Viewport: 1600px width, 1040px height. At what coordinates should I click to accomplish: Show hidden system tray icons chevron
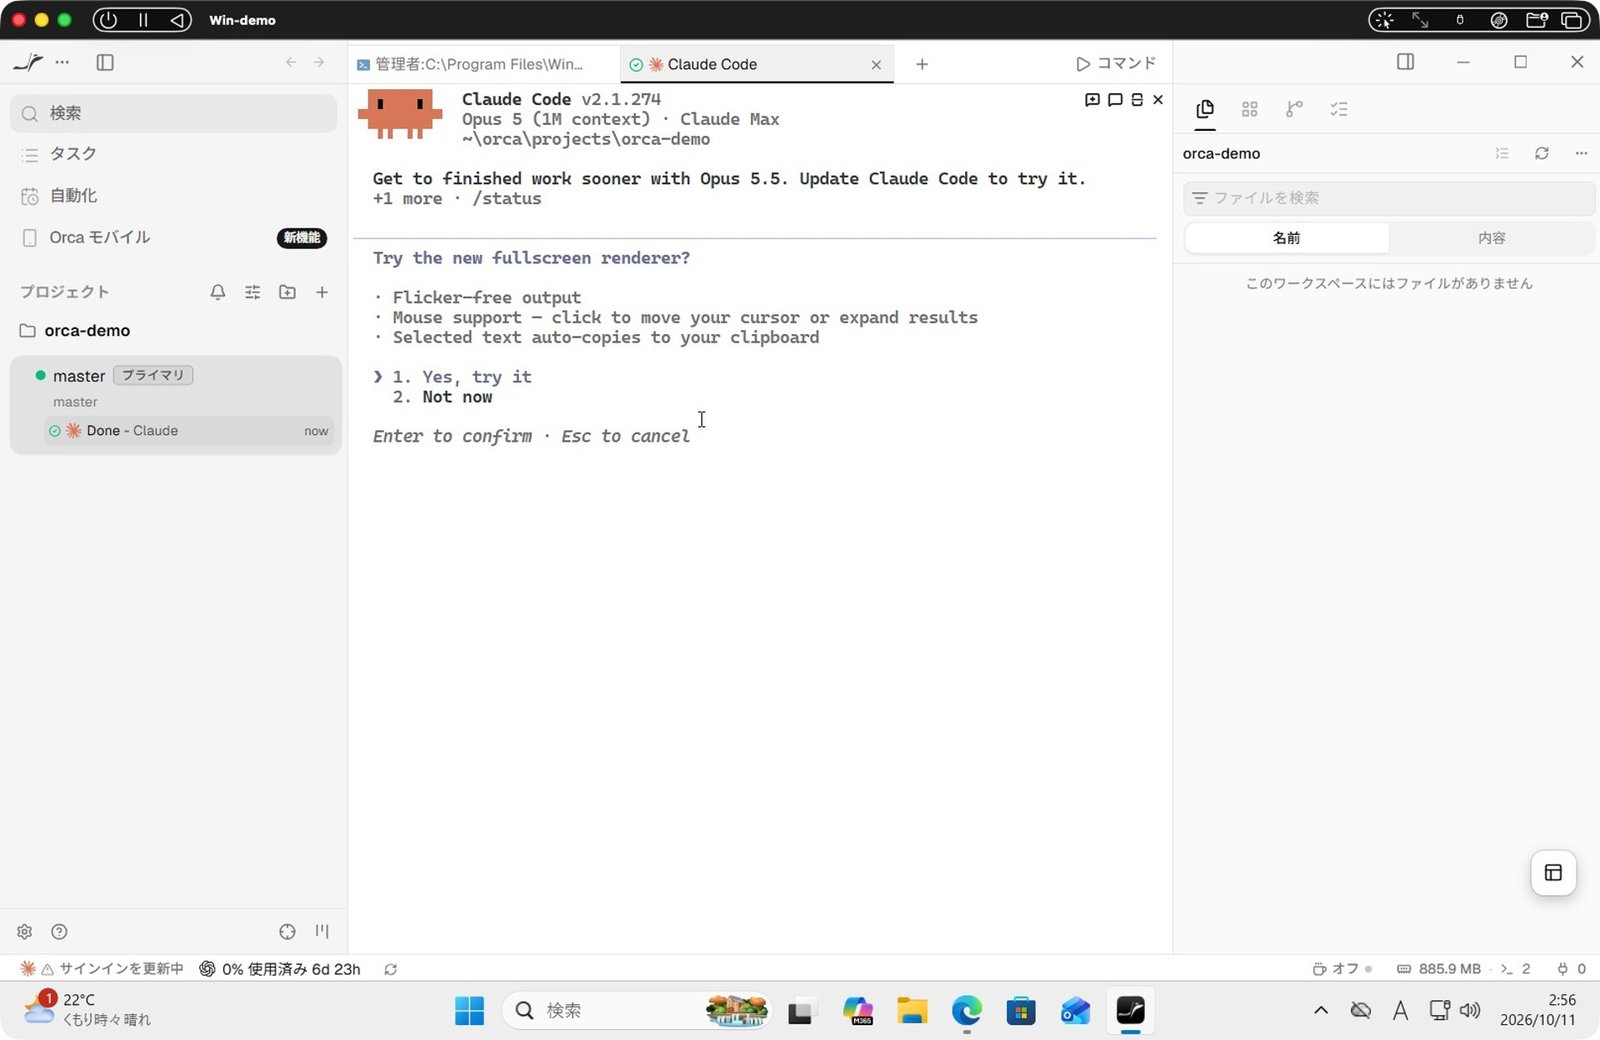[1321, 1011]
